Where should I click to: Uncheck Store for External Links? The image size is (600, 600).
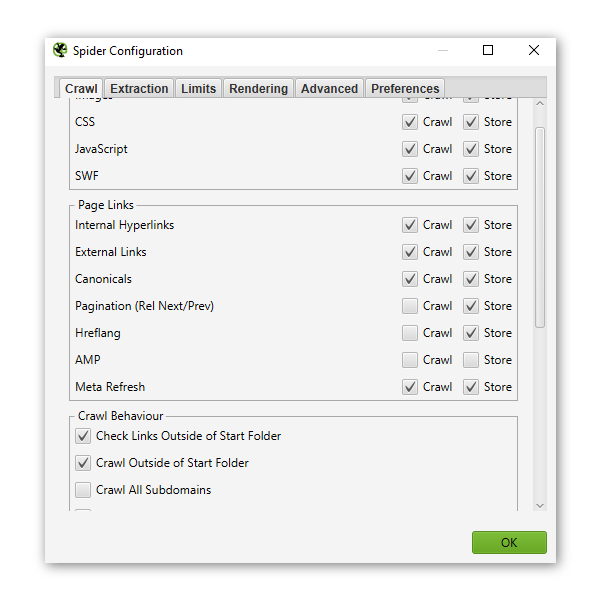[x=471, y=252]
